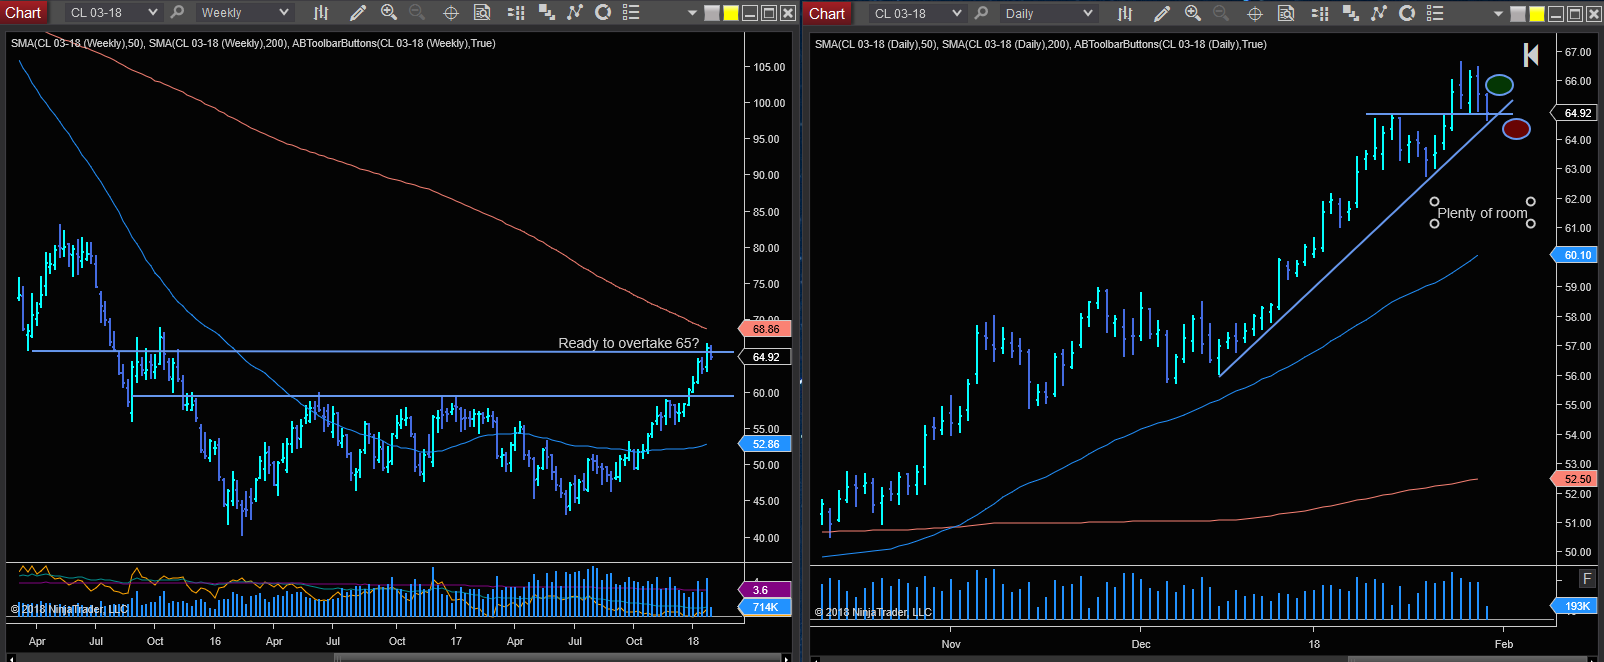This screenshot has width=1604, height=662.
Task: Open chart properties list in Daily chart
Action: click(1435, 13)
